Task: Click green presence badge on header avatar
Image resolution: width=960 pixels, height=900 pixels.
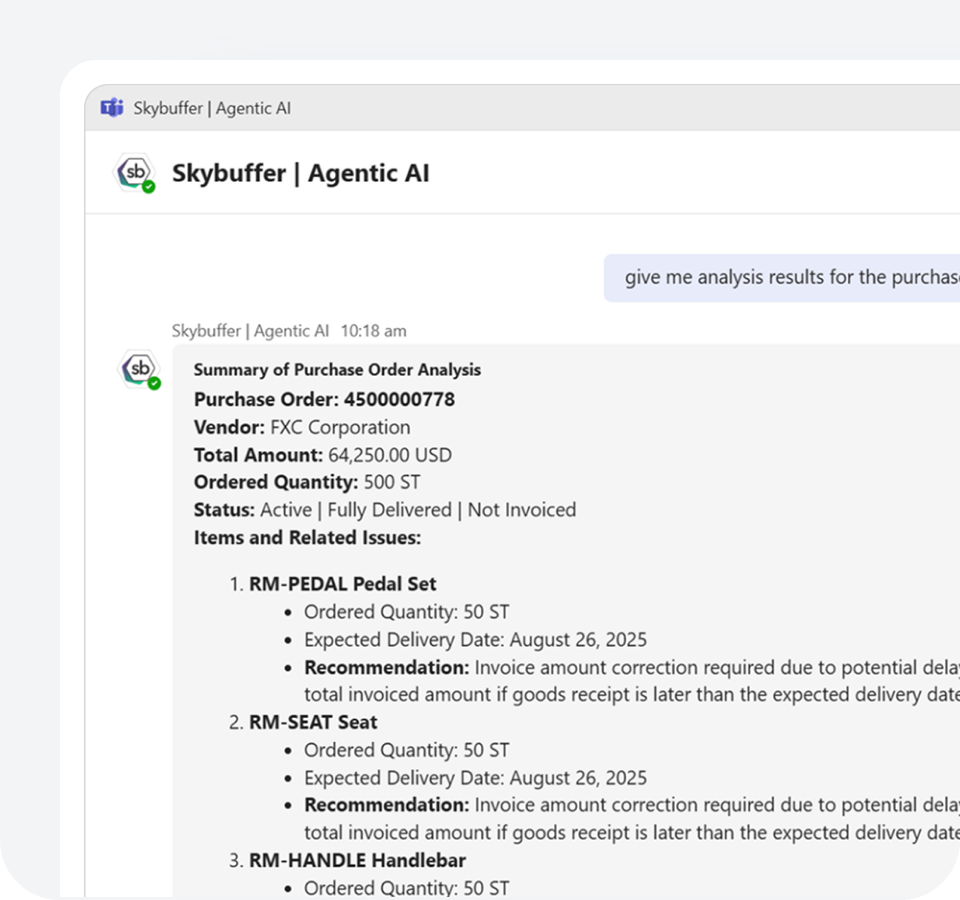Action: [148, 187]
